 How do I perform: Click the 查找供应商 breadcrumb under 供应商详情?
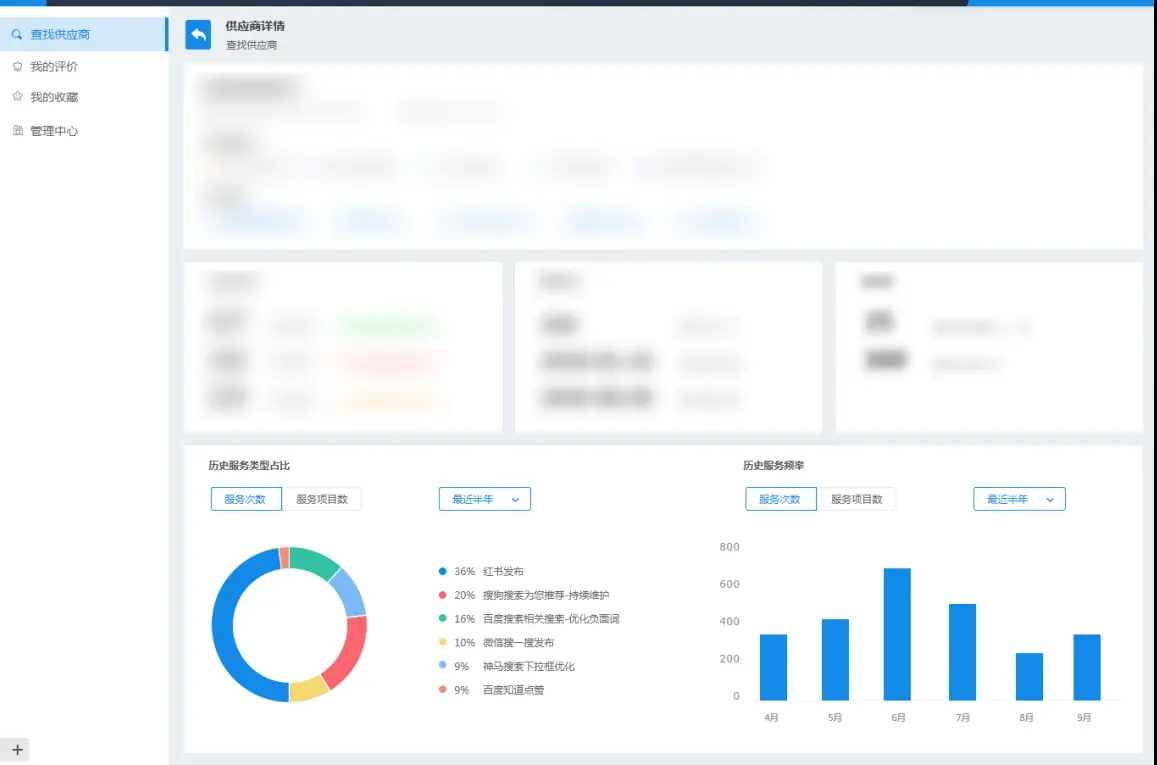[252, 45]
